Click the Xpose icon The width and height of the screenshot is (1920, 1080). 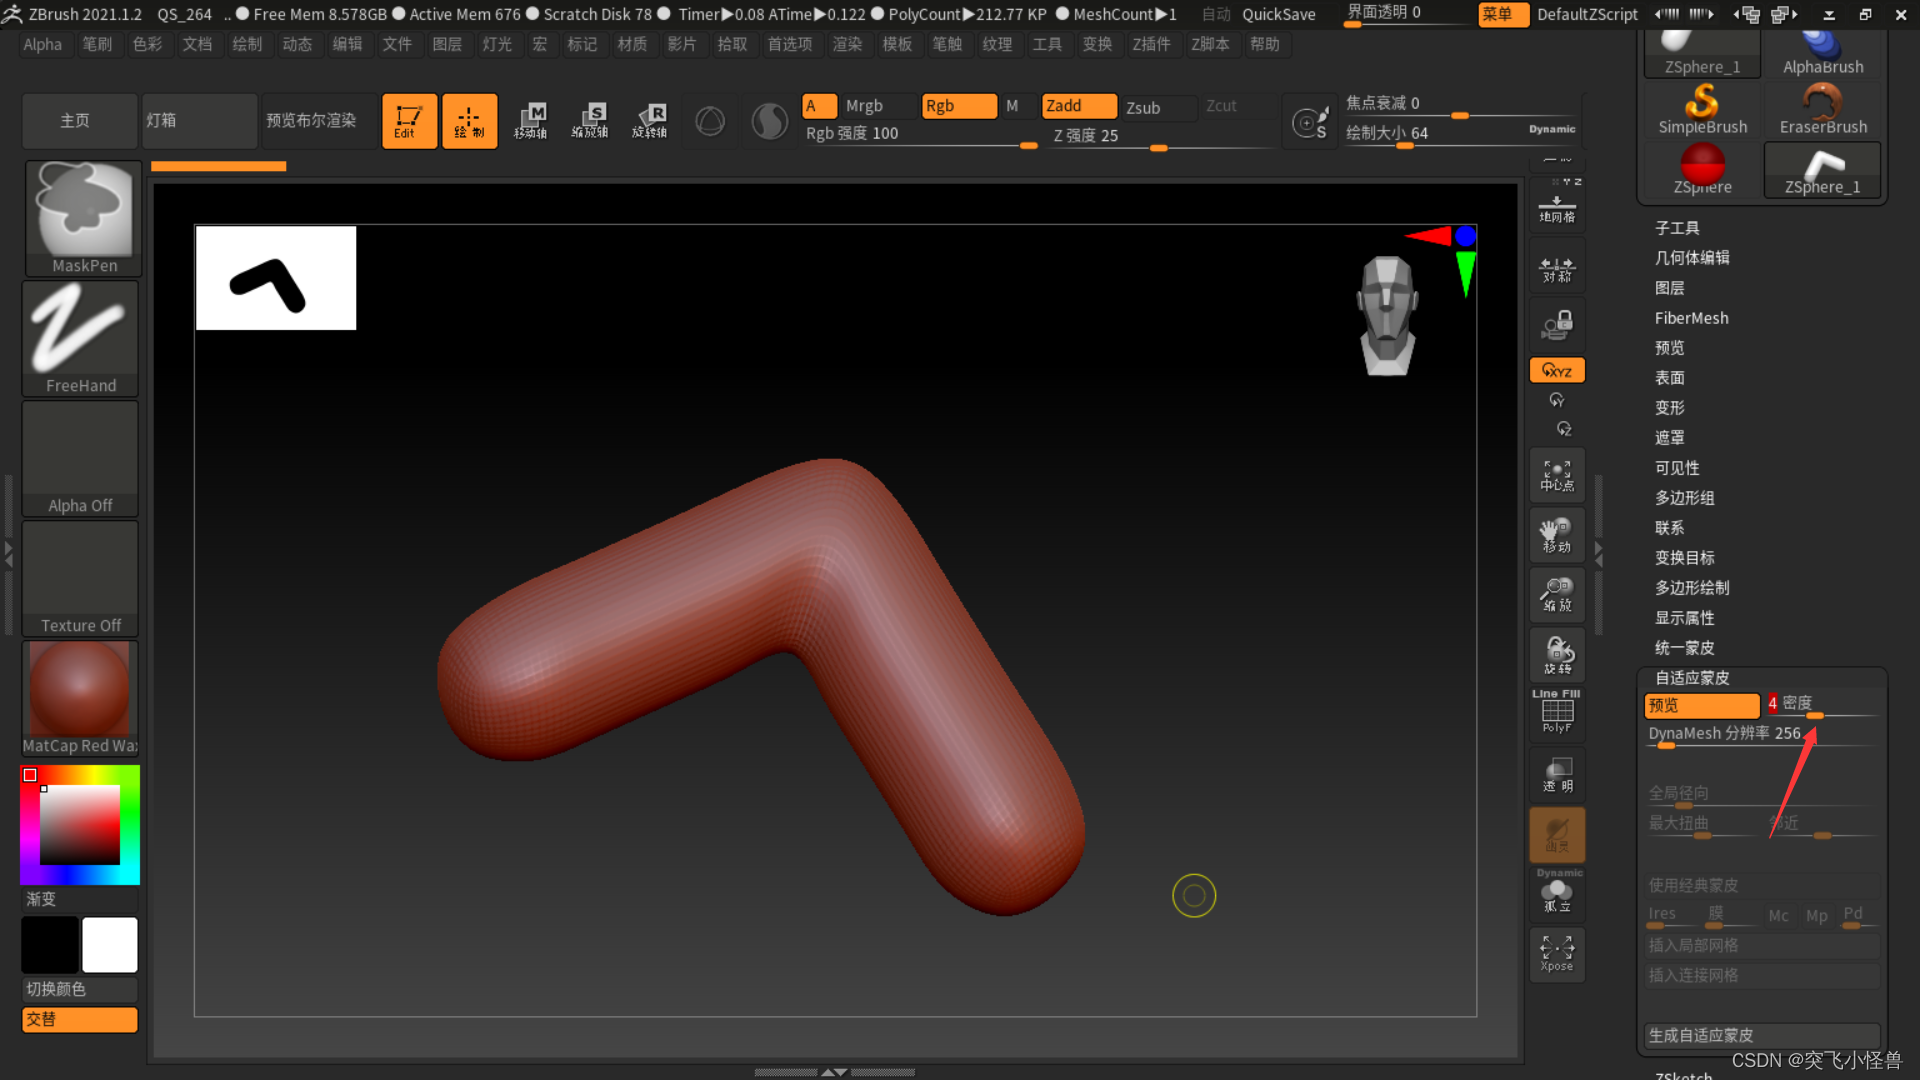point(1557,952)
